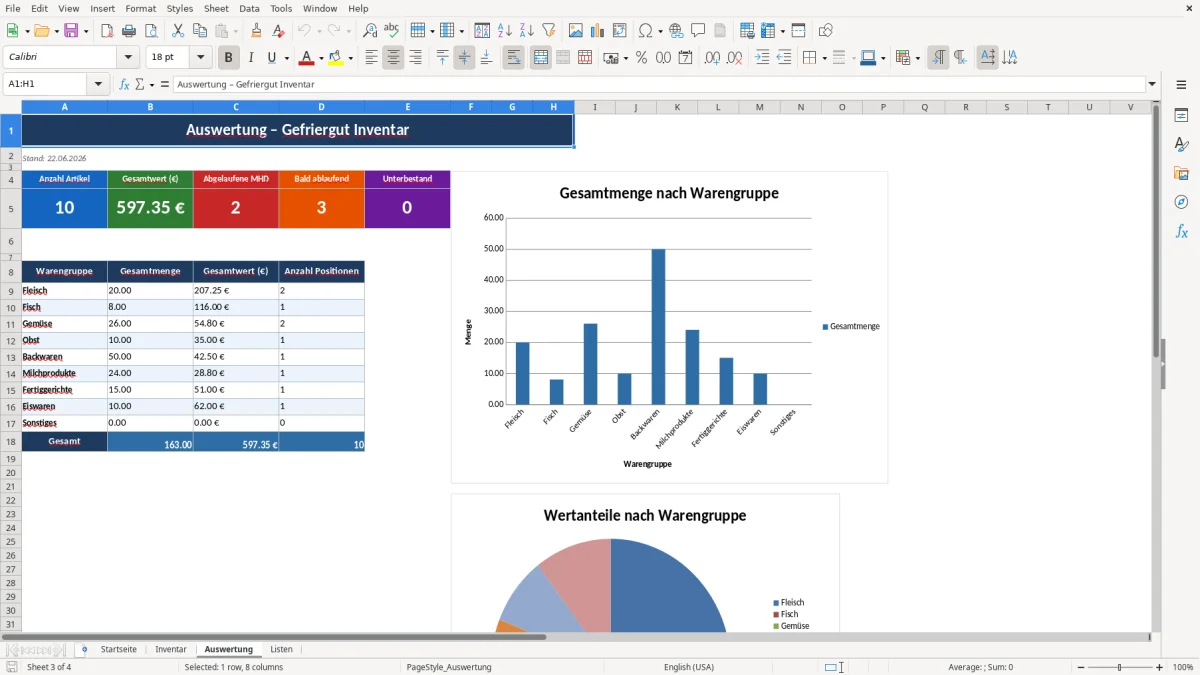
Task: Format the cell as percent
Action: 642,58
